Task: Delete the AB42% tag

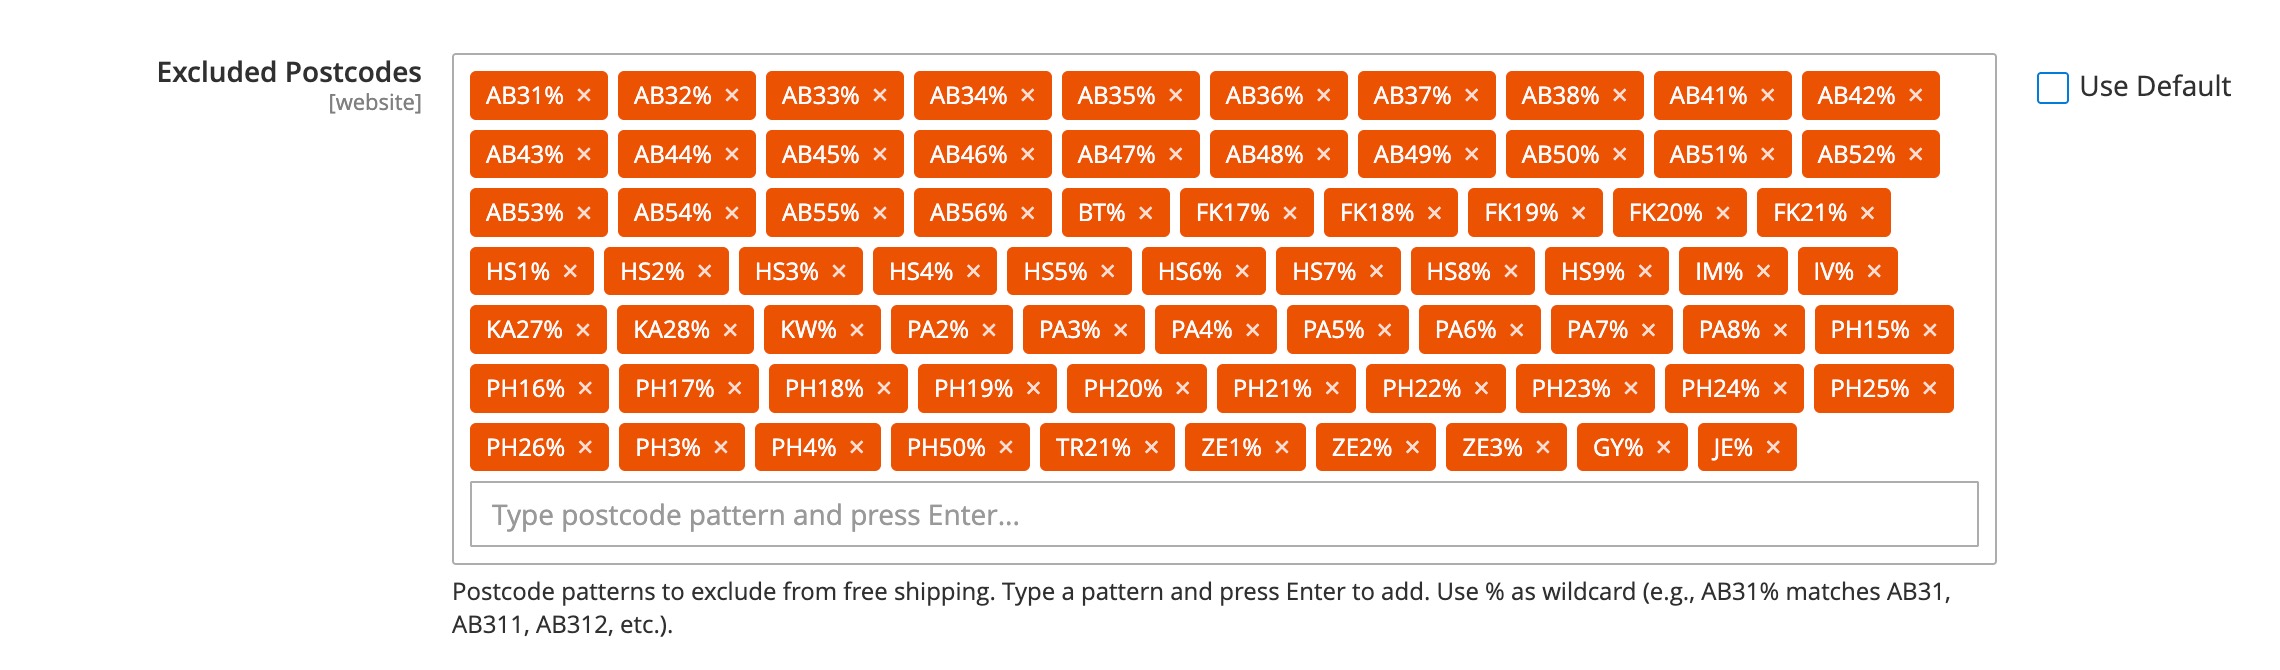Action: click(x=1915, y=95)
